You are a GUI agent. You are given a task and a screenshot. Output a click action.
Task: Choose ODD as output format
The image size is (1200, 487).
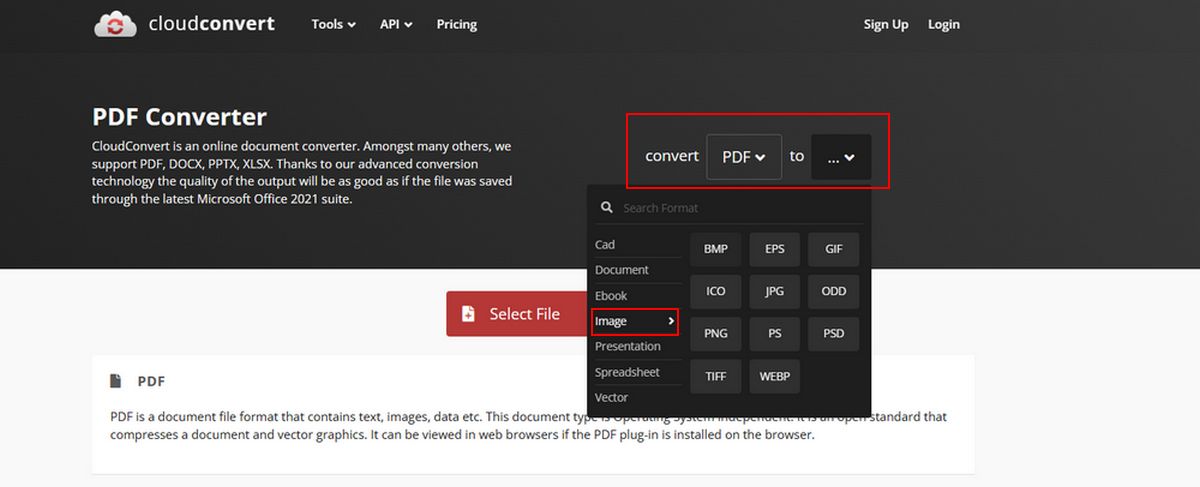834,291
